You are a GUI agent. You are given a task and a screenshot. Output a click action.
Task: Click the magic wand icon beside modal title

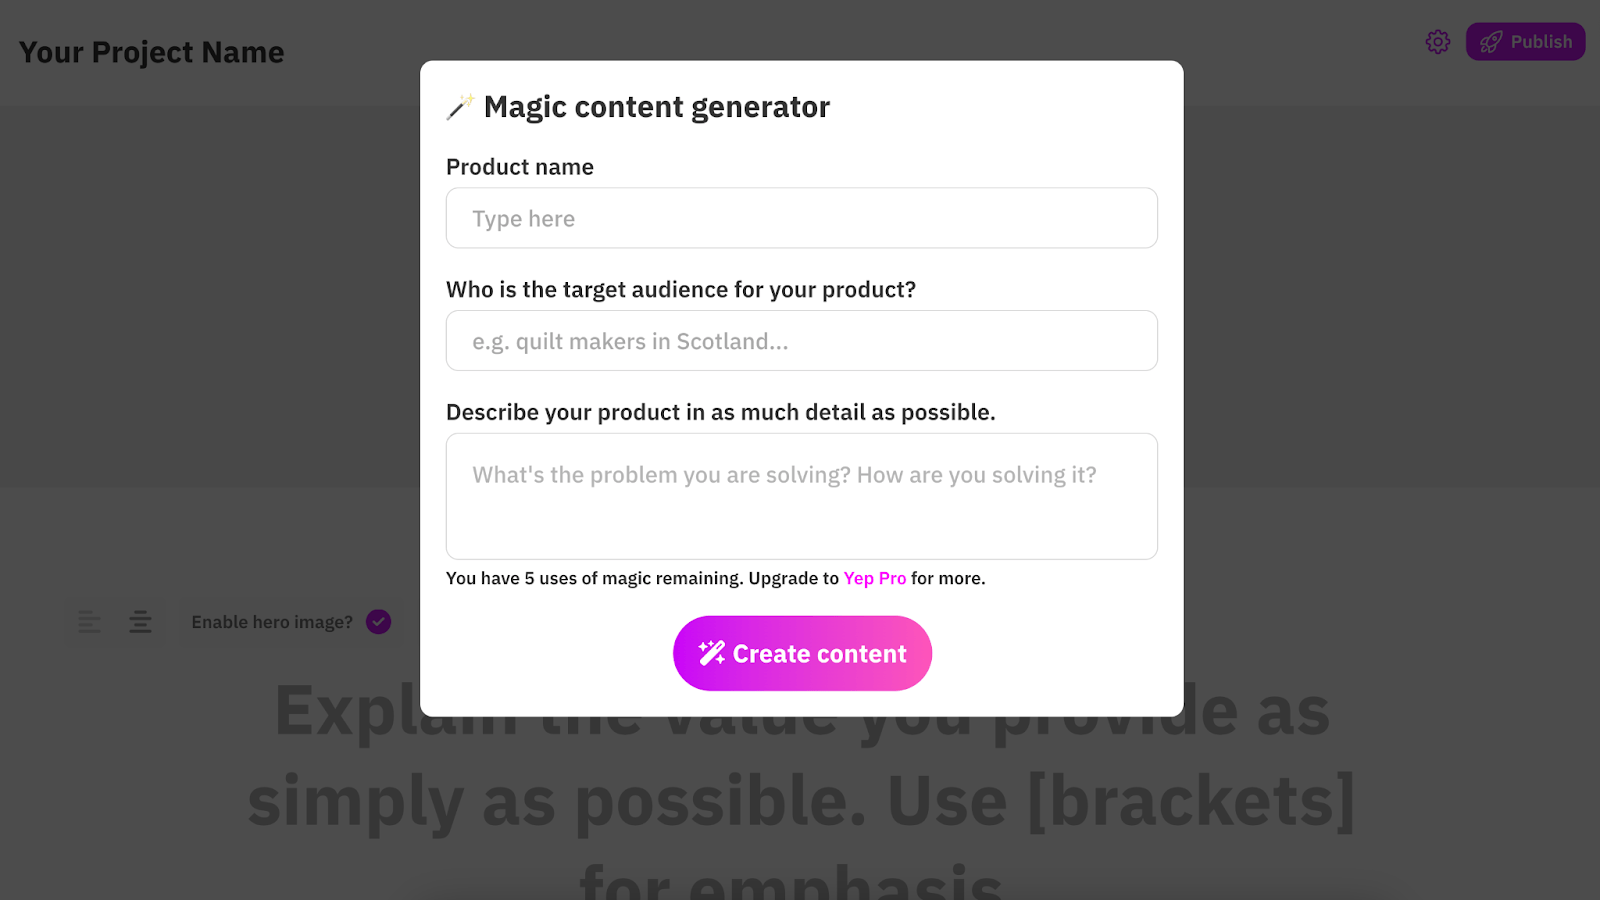coord(460,107)
